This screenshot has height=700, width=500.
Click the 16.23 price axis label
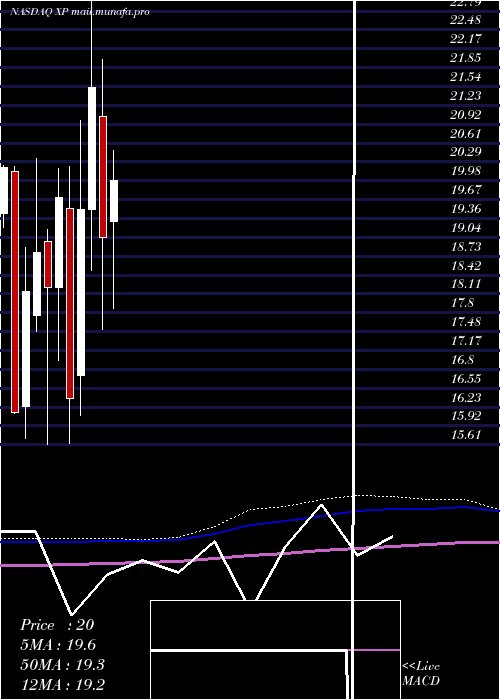[x=466, y=398]
